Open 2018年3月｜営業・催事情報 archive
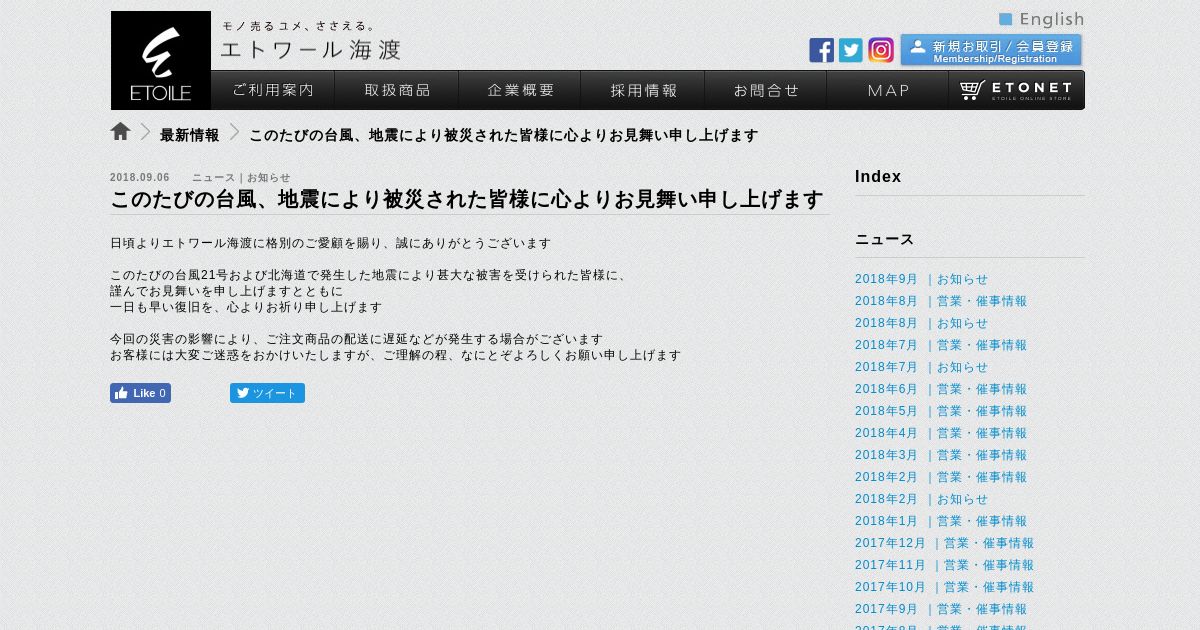Image resolution: width=1200 pixels, height=630 pixels. (941, 455)
